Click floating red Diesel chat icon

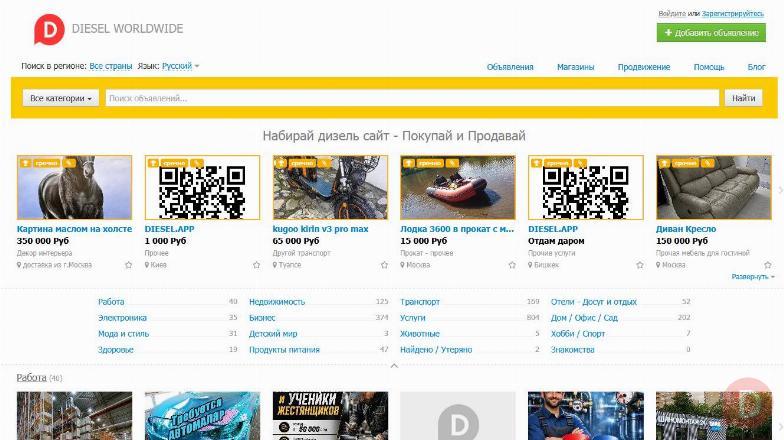(748, 402)
